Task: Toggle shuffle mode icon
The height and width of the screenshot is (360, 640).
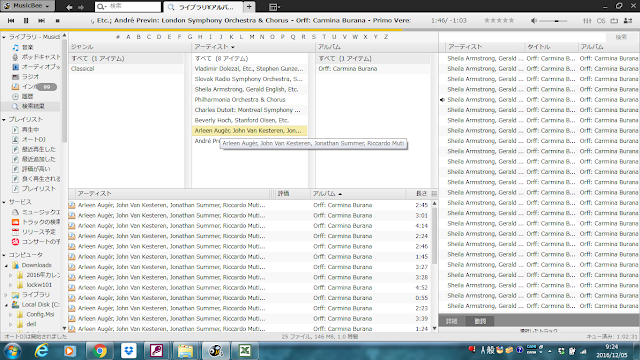Action: [628, 20]
